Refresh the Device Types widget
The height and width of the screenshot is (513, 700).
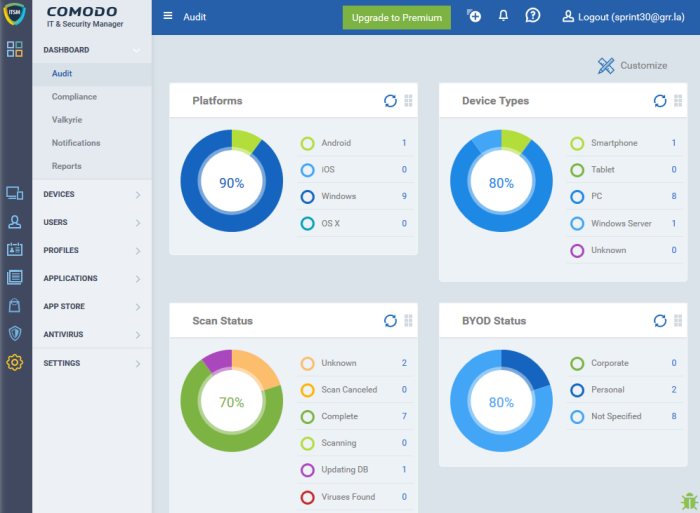point(660,101)
